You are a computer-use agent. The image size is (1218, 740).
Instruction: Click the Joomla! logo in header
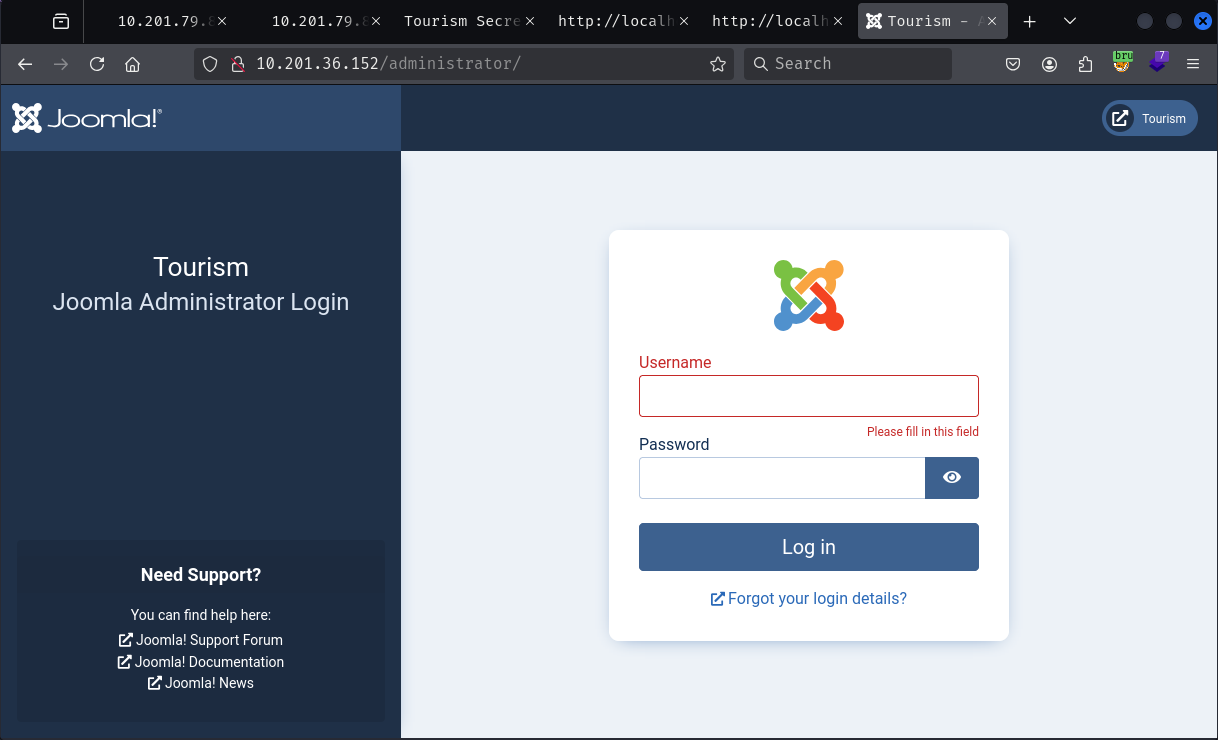[x=87, y=118]
